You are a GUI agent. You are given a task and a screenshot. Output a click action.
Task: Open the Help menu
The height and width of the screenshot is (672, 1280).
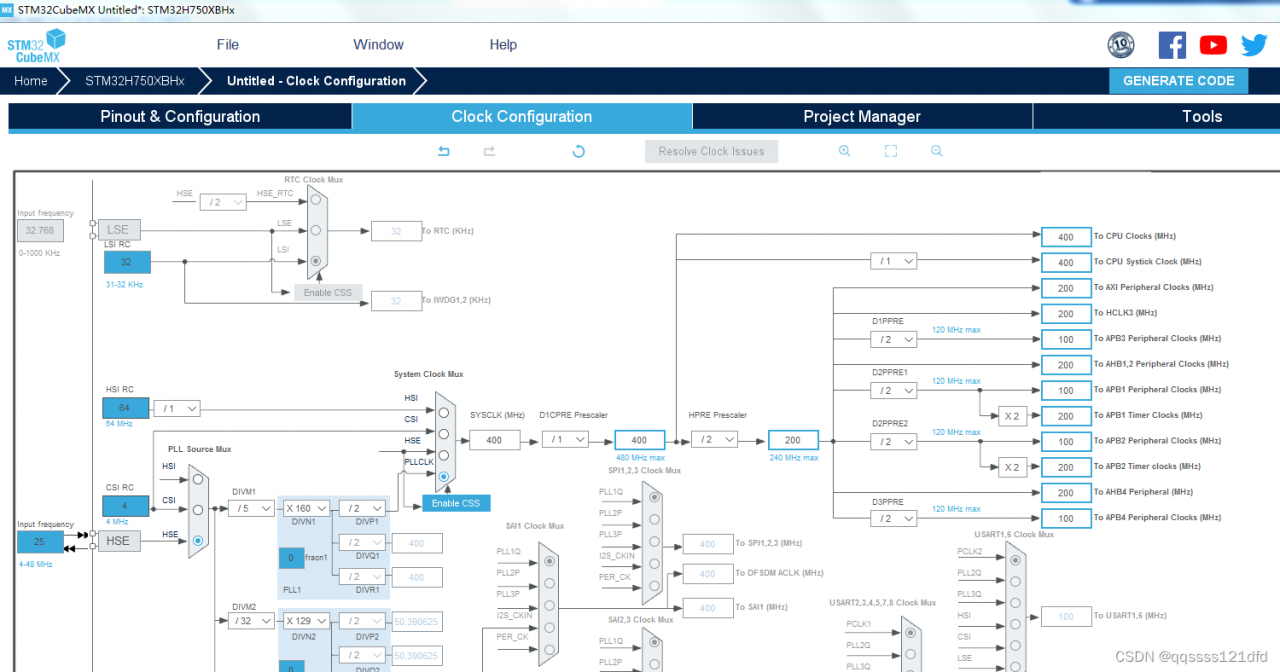point(503,45)
